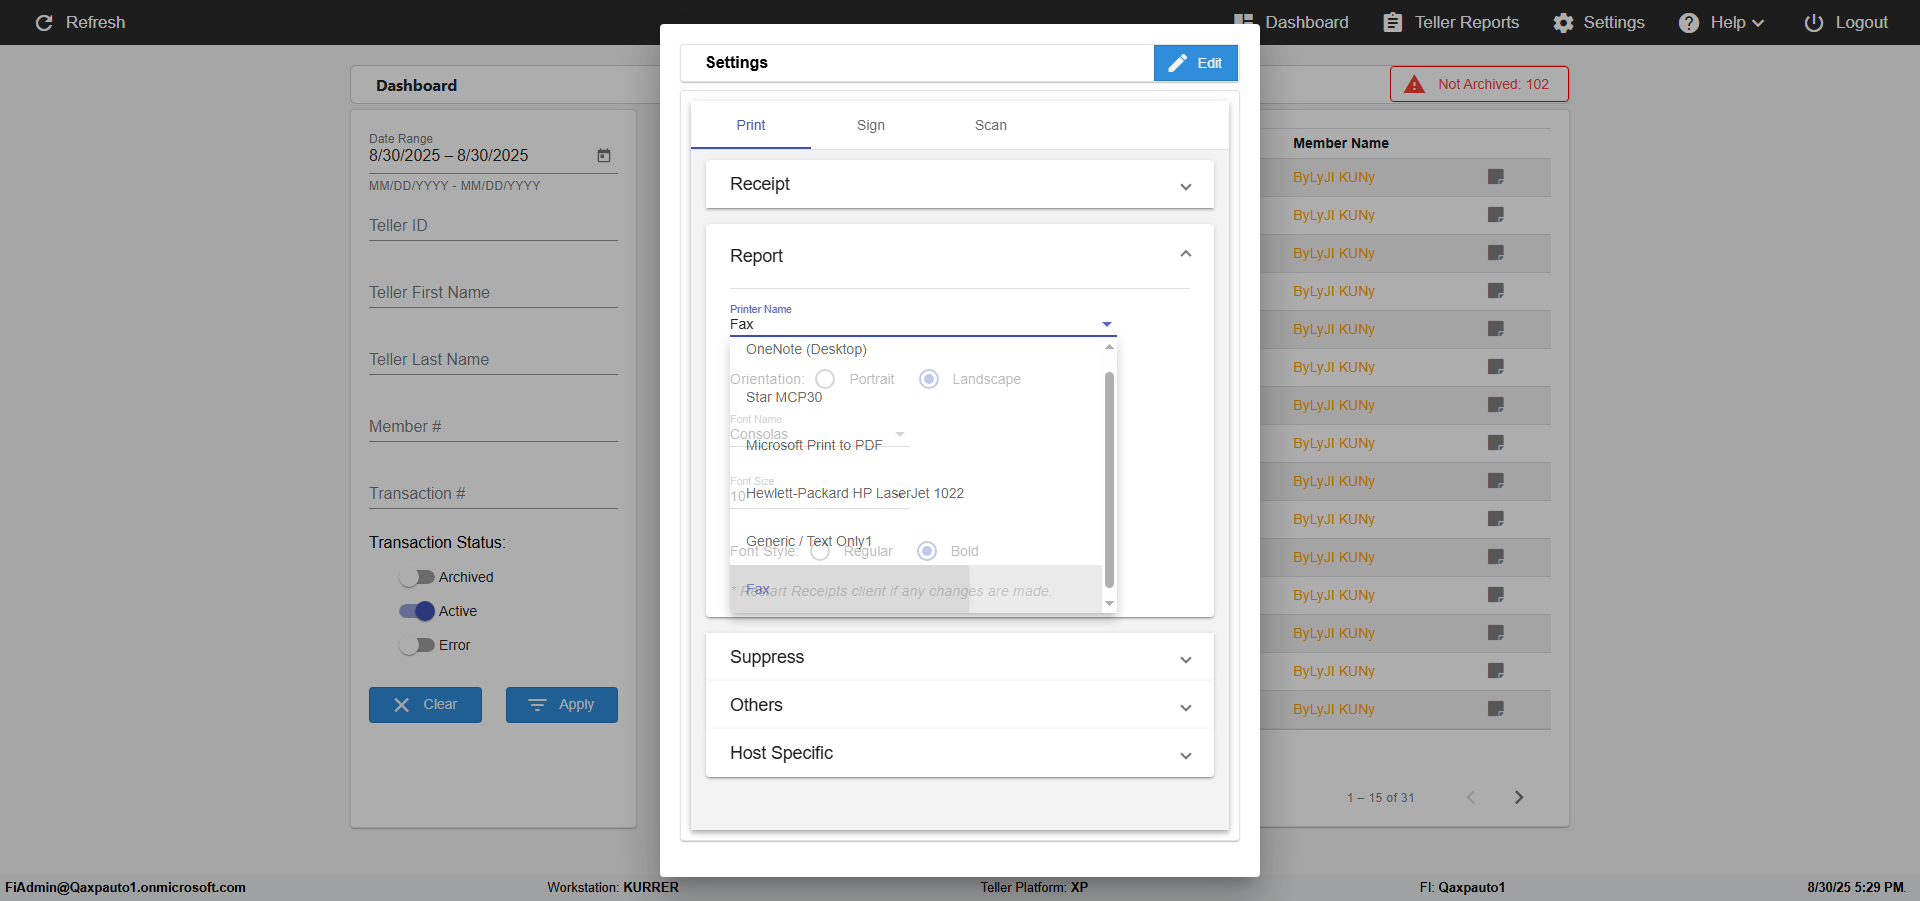Expand the Receipt section
This screenshot has height=901, width=1920.
tap(960, 184)
